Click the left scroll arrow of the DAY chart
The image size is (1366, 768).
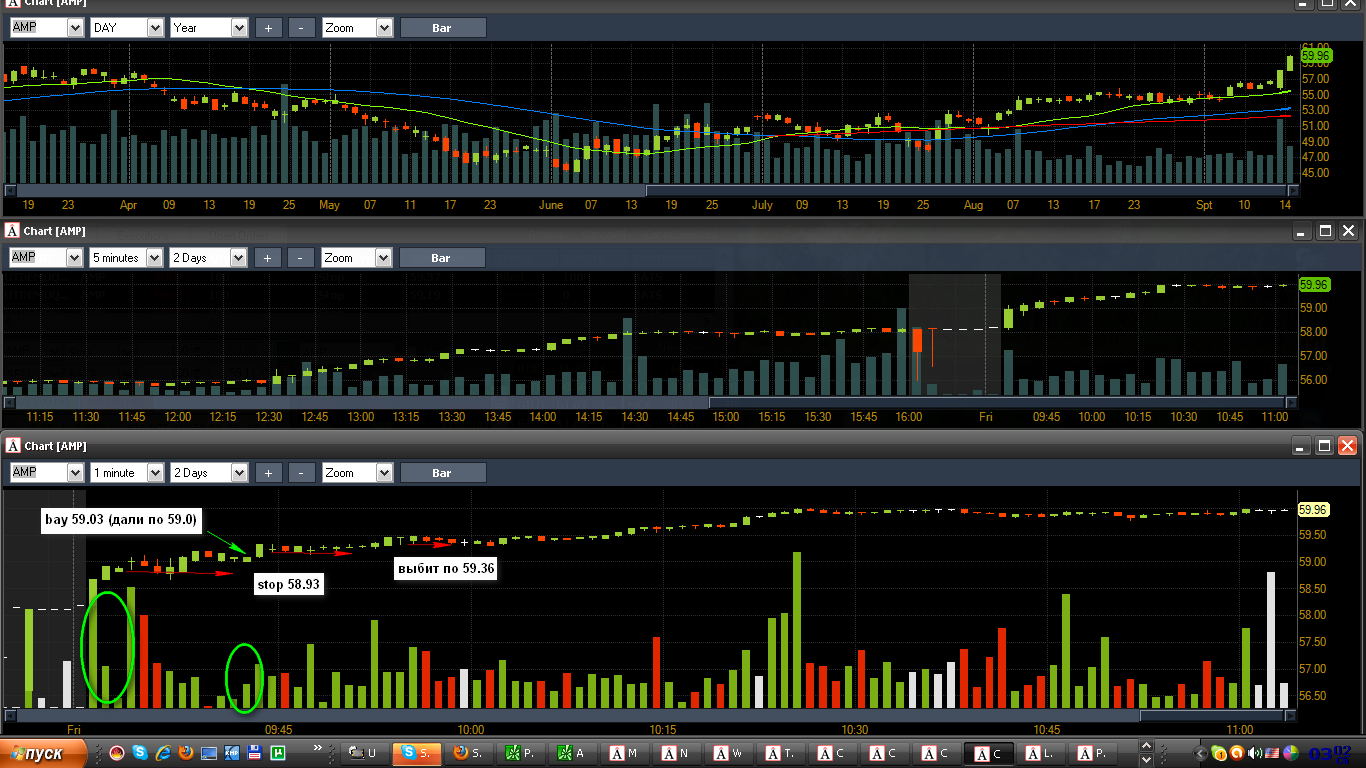10,190
